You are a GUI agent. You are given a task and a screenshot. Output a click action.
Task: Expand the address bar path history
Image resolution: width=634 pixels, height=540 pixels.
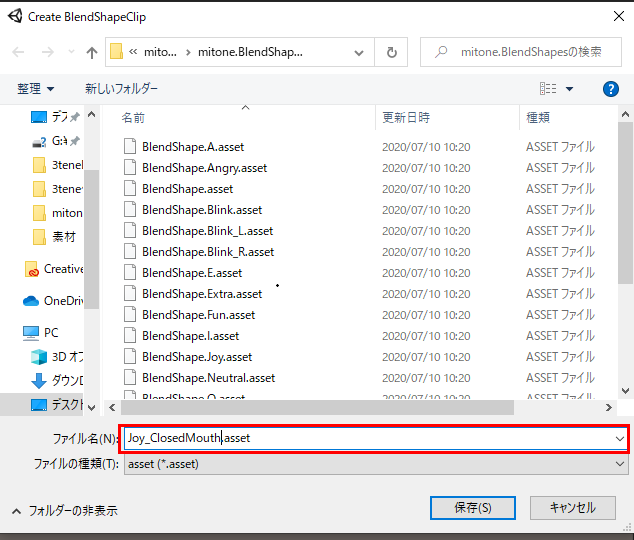(x=359, y=53)
